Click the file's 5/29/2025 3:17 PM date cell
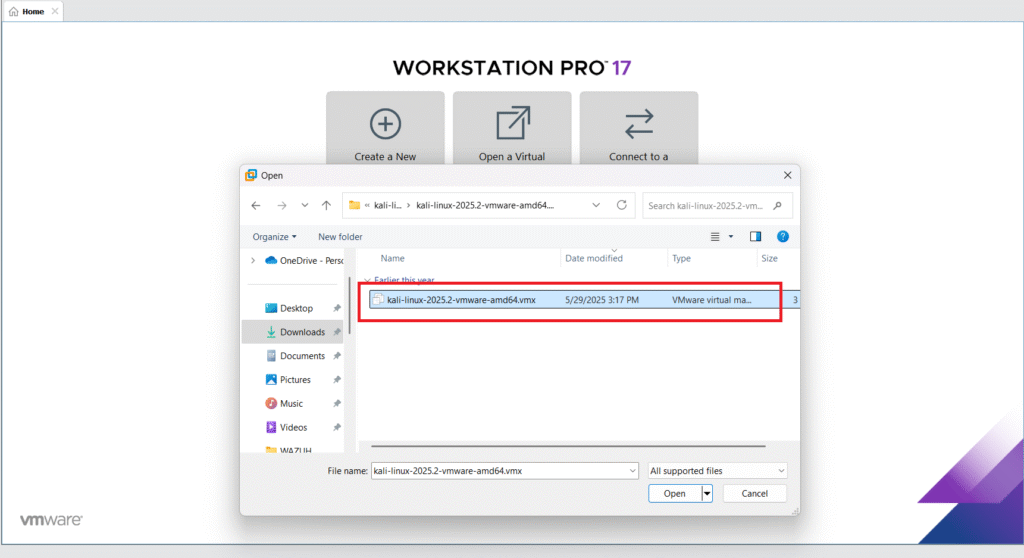Screen dimensions: 1024x558 click(602, 300)
